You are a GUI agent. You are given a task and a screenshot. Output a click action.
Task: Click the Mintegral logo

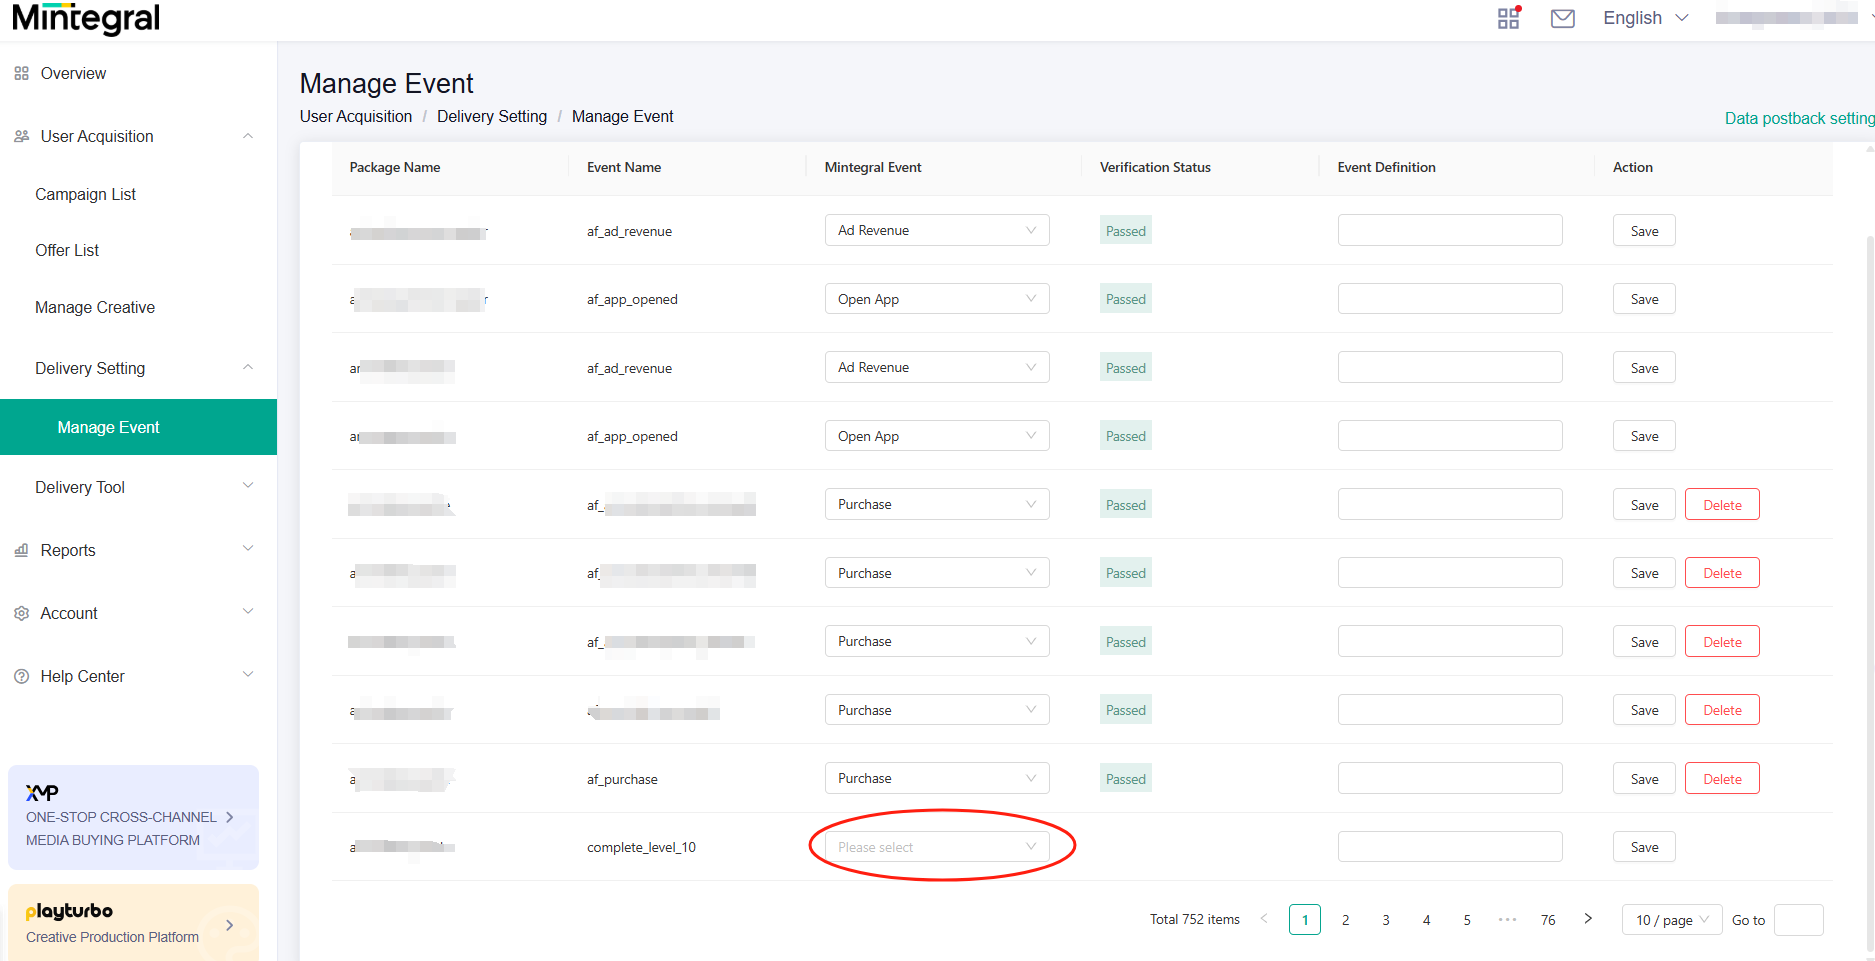pos(86,18)
